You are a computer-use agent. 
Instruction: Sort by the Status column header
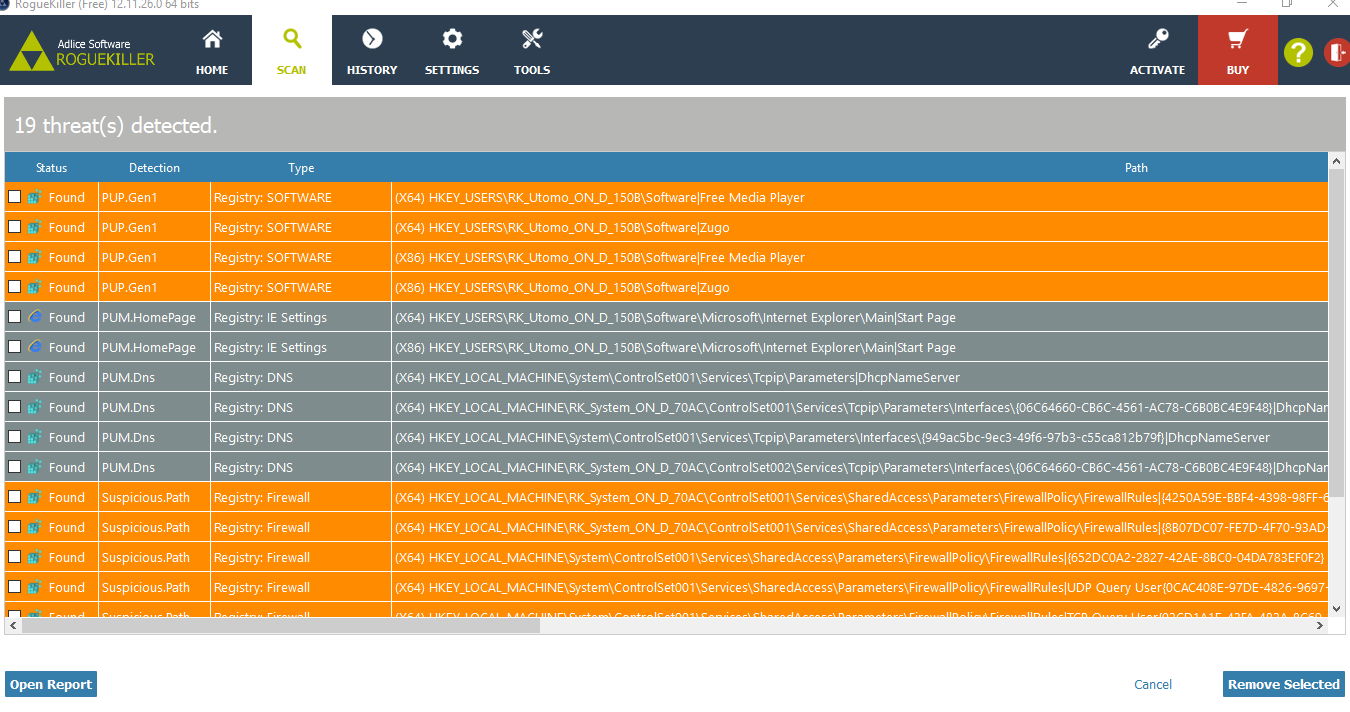[x=52, y=168]
